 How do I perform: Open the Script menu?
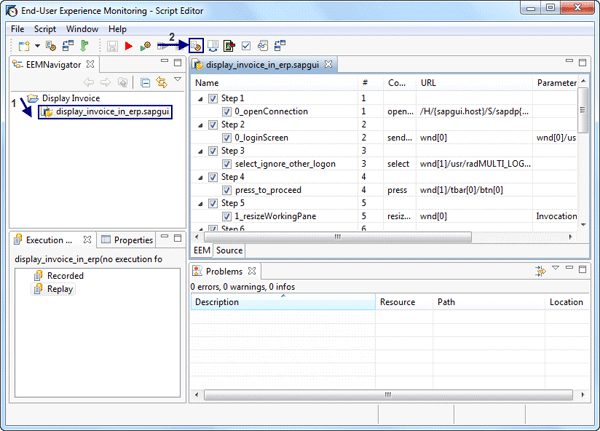click(x=52, y=29)
